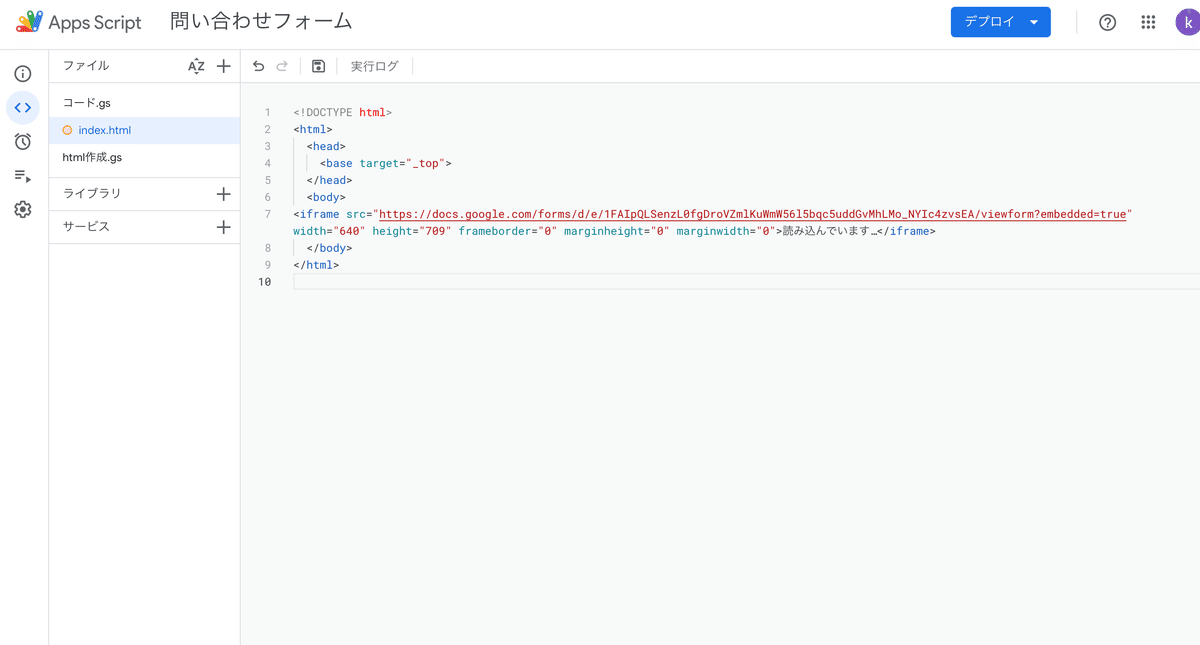Screen dimensions: 1200x645
Task: Open the Triggers alarm clock icon
Action: 22,141
